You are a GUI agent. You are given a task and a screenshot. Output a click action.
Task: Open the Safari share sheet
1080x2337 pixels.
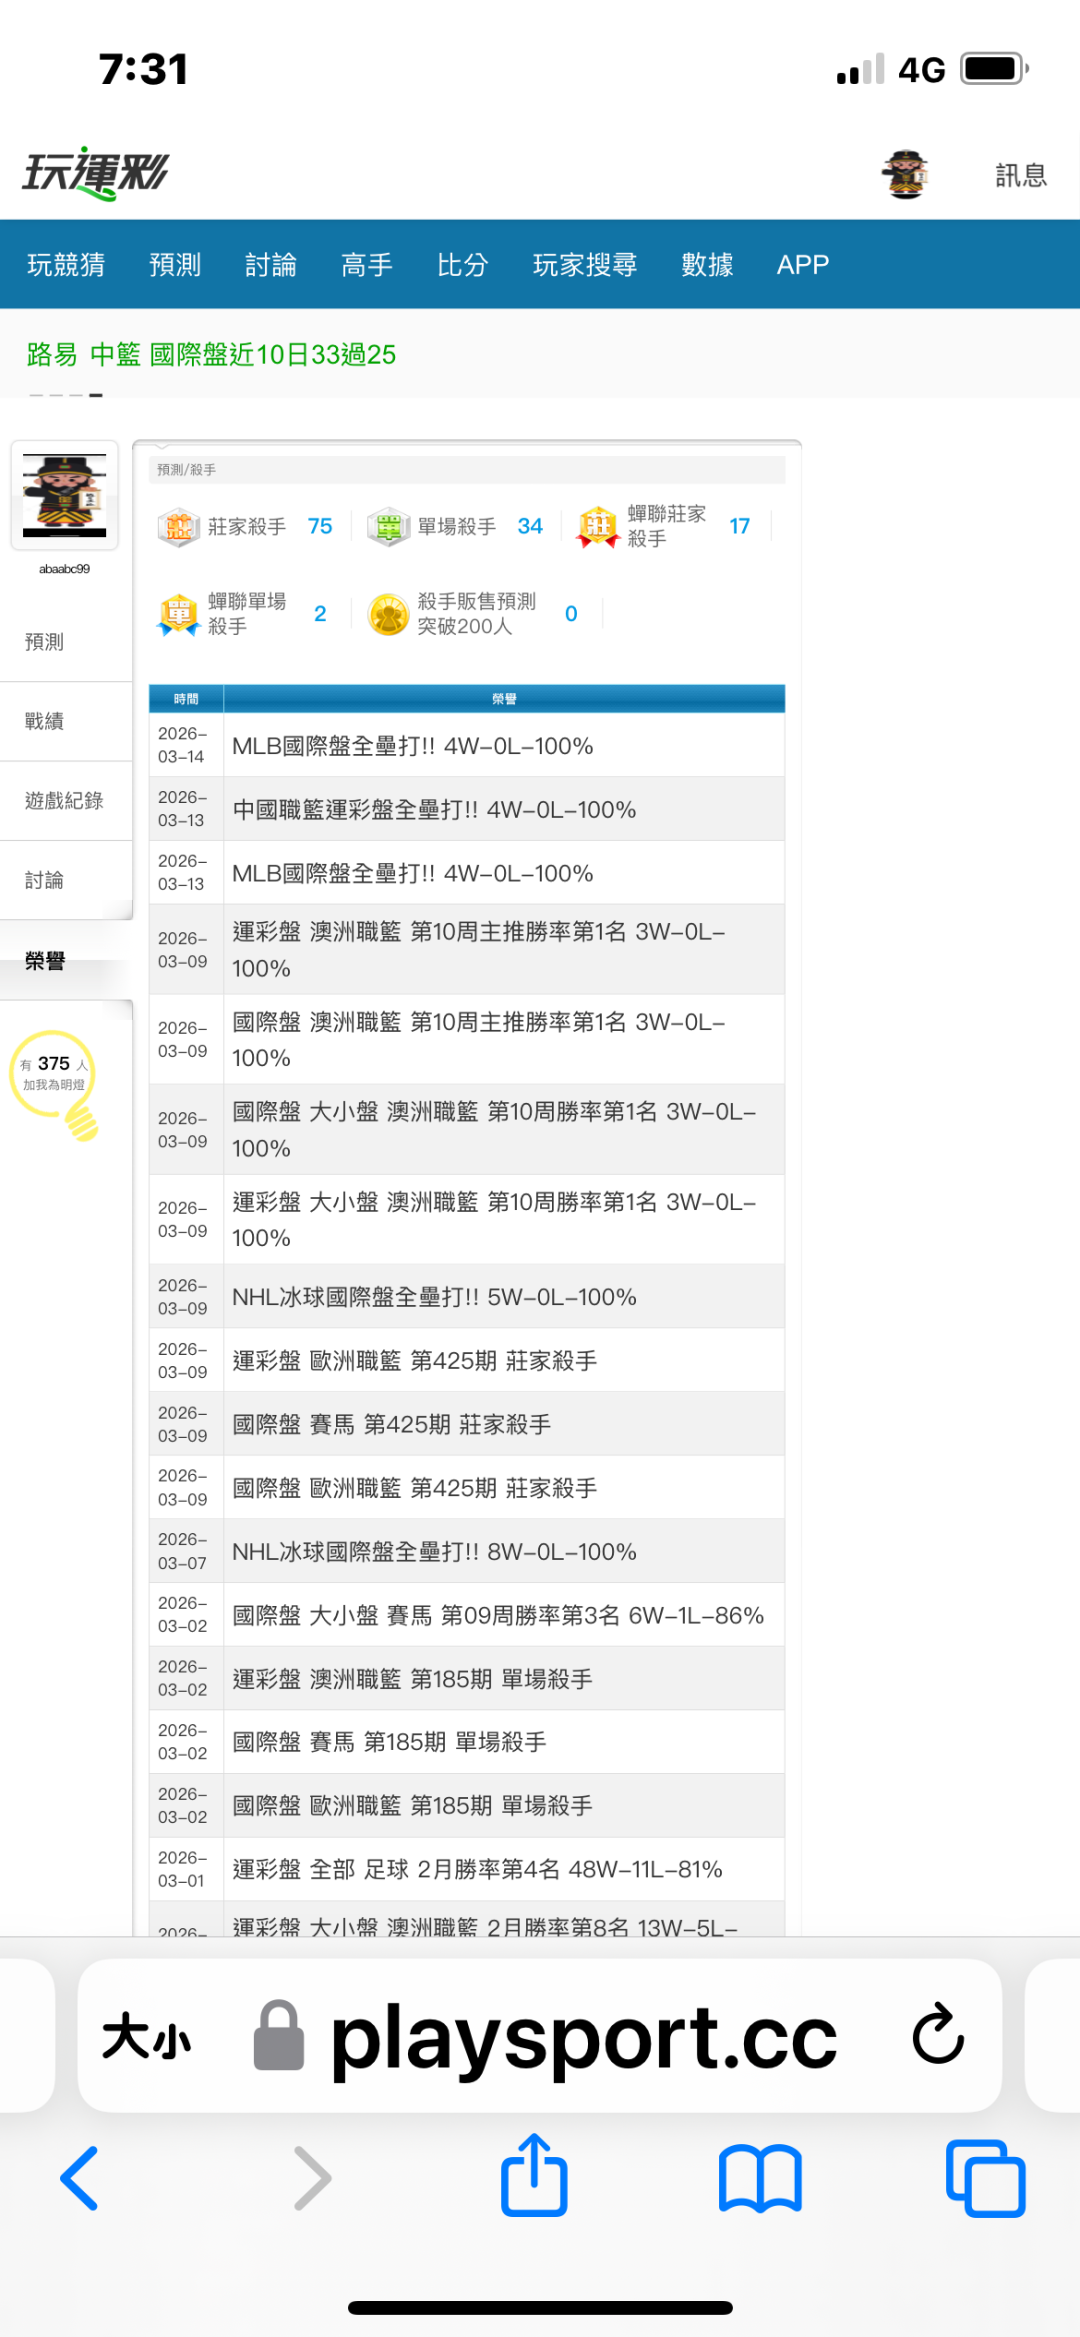534,2175
